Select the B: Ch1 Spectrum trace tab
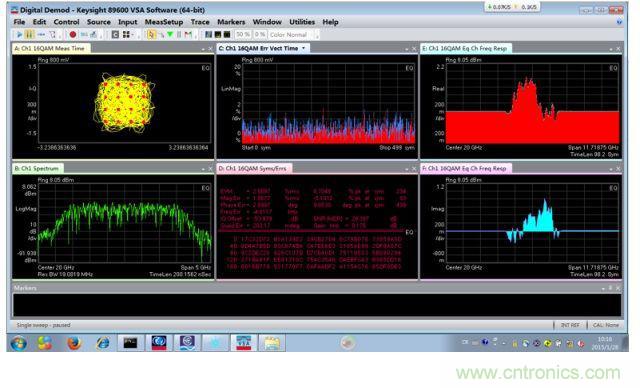Viewport: 640px width, 388px height. pyautogui.click(x=37, y=169)
